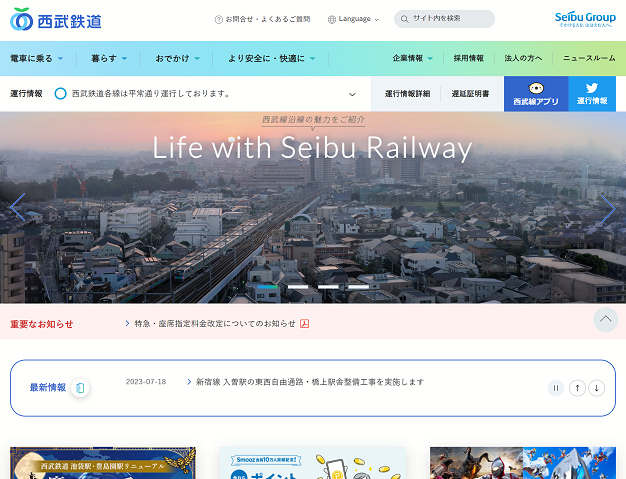Click the 最新情報 label
The height and width of the screenshot is (479, 626).
pyautogui.click(x=48, y=388)
